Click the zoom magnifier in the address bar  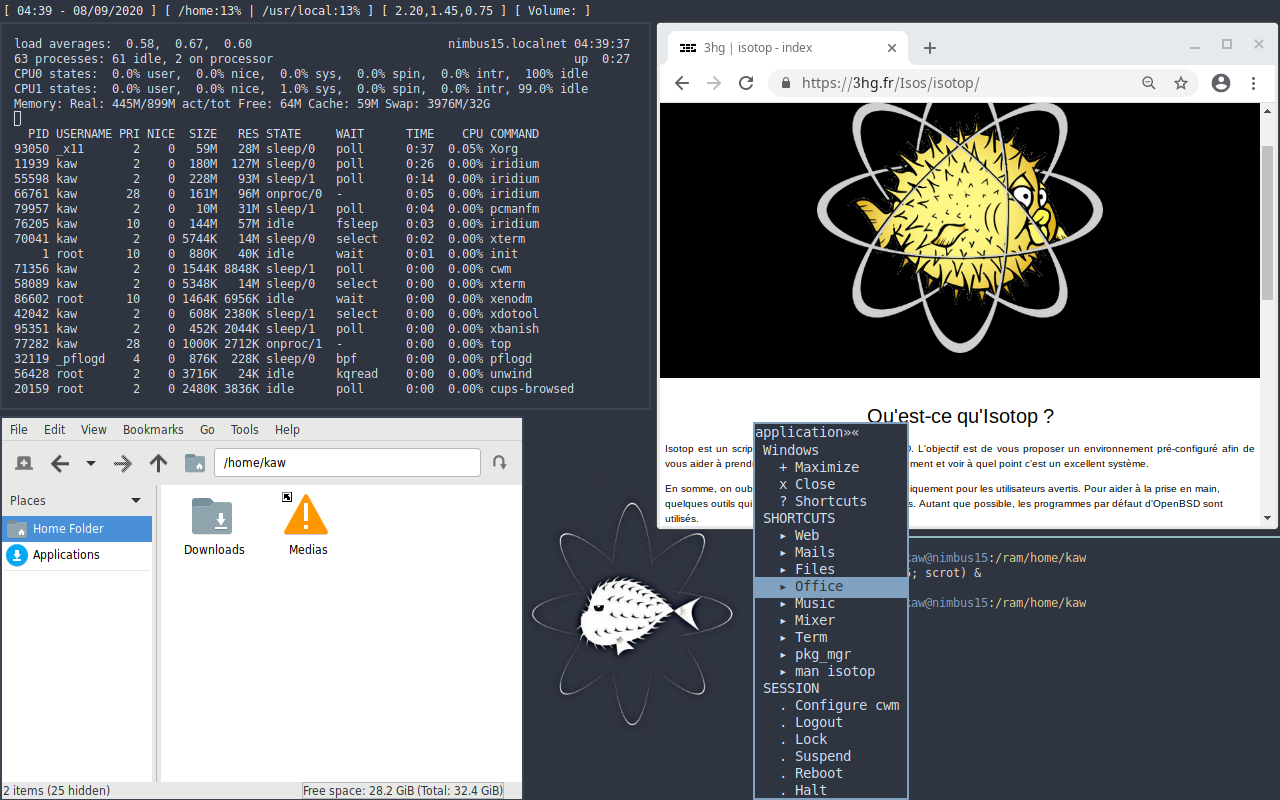pos(1149,84)
